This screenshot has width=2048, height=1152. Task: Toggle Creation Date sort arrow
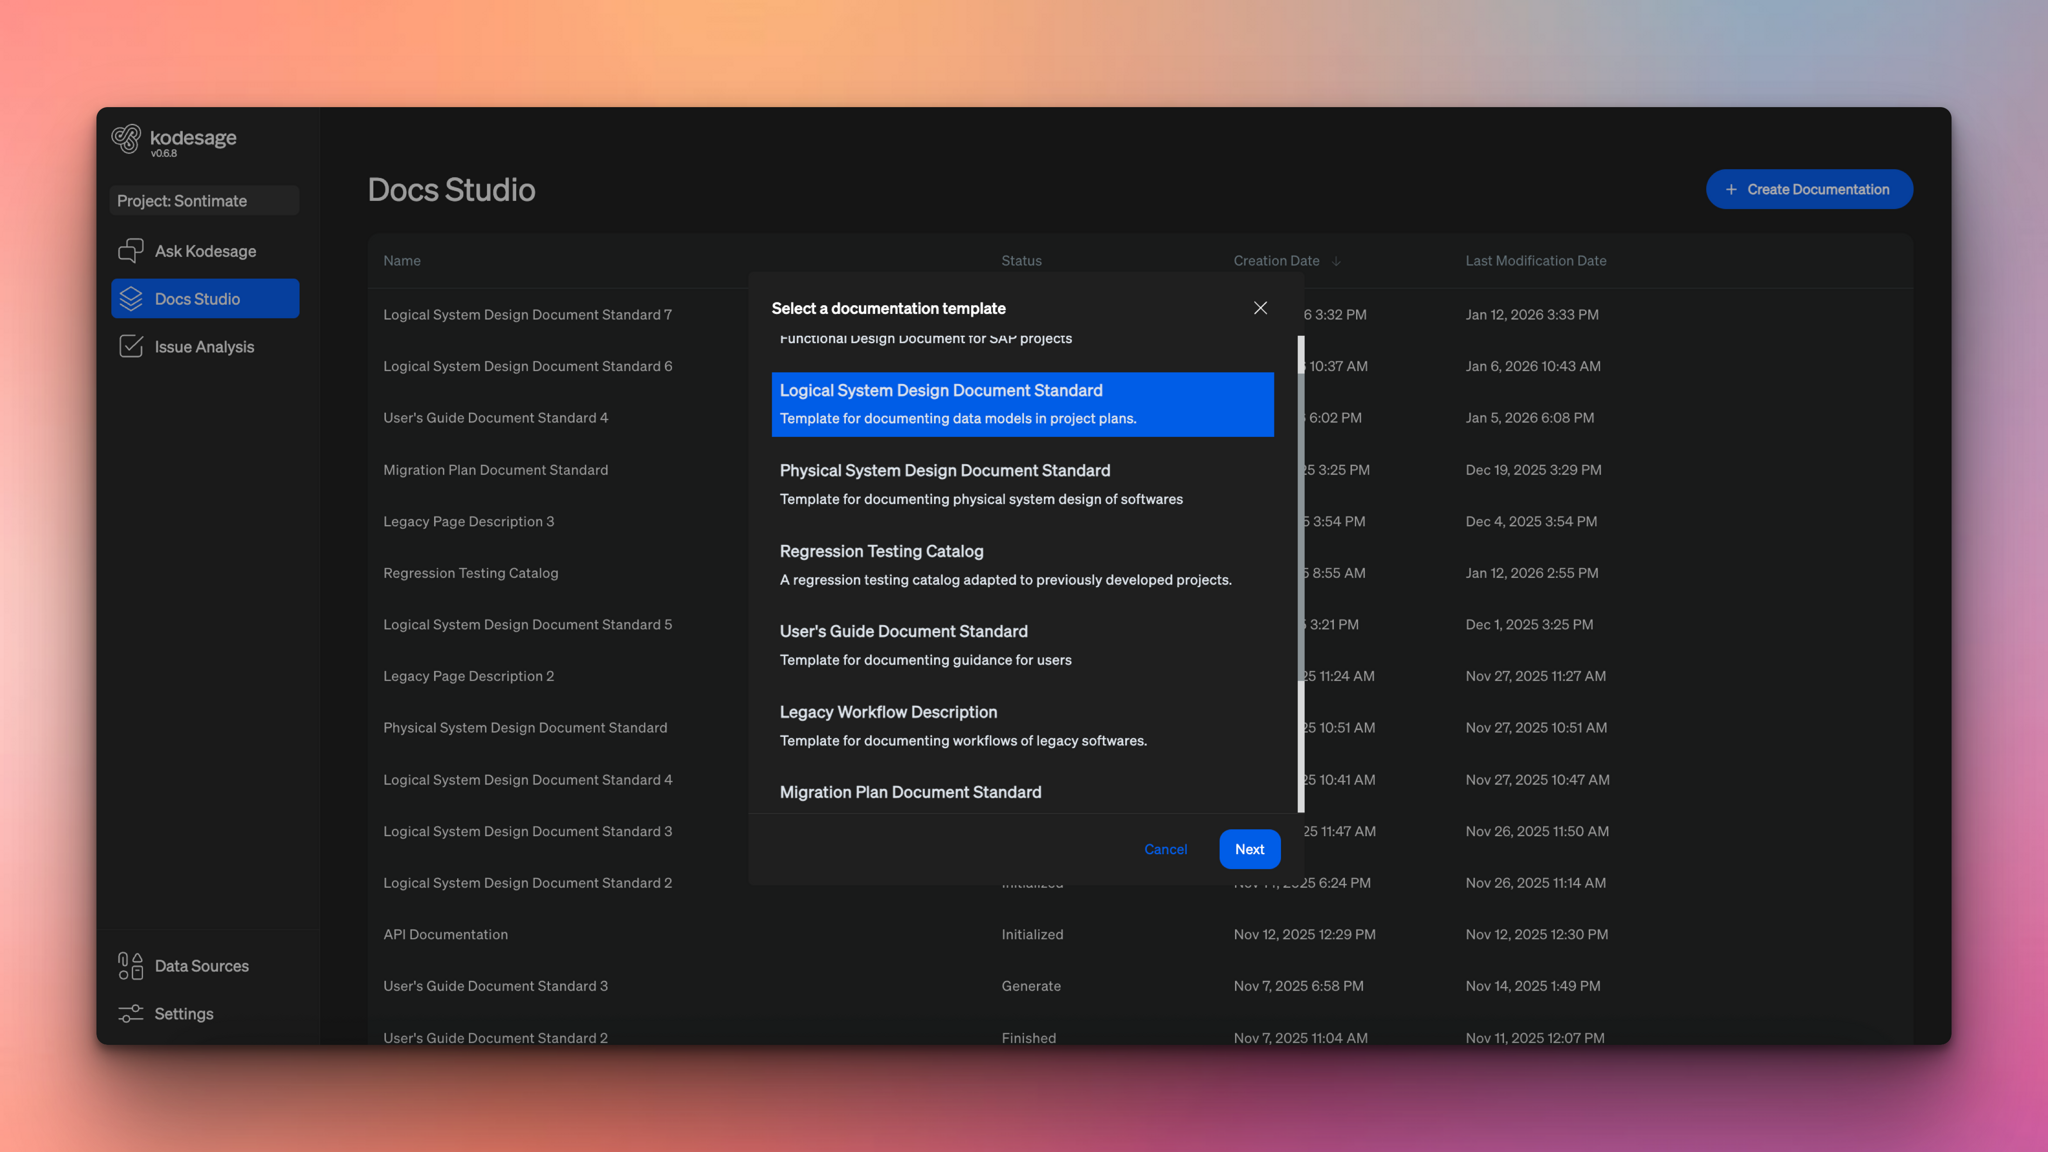tap(1336, 262)
